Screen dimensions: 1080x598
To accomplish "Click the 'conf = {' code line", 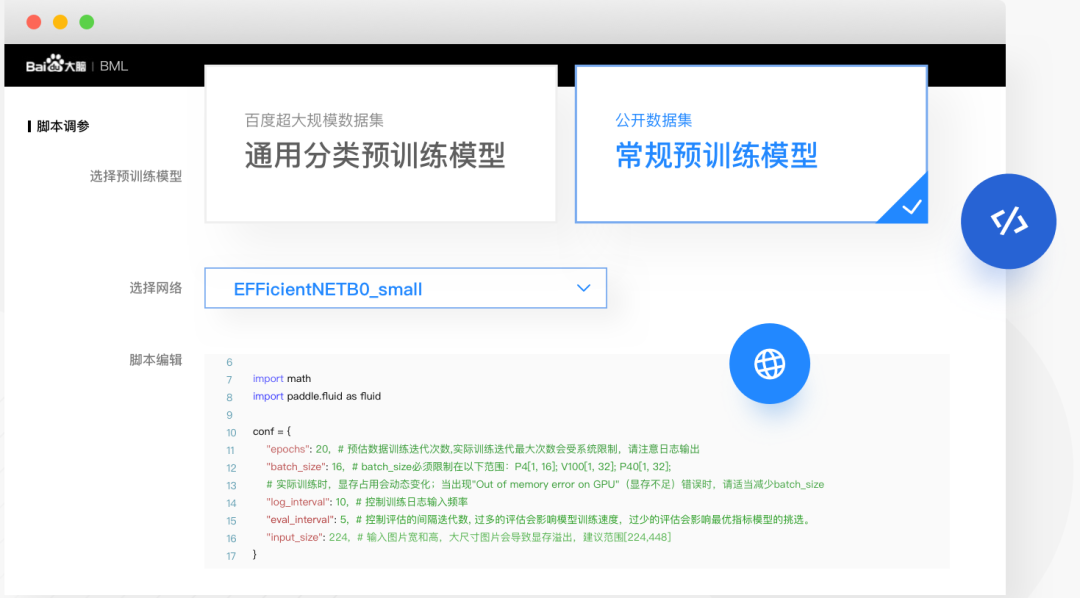I will [x=271, y=431].
